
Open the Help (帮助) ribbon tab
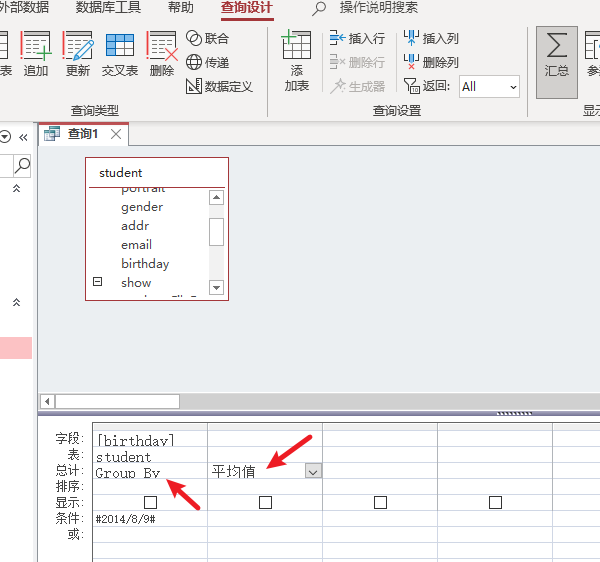[181, 8]
